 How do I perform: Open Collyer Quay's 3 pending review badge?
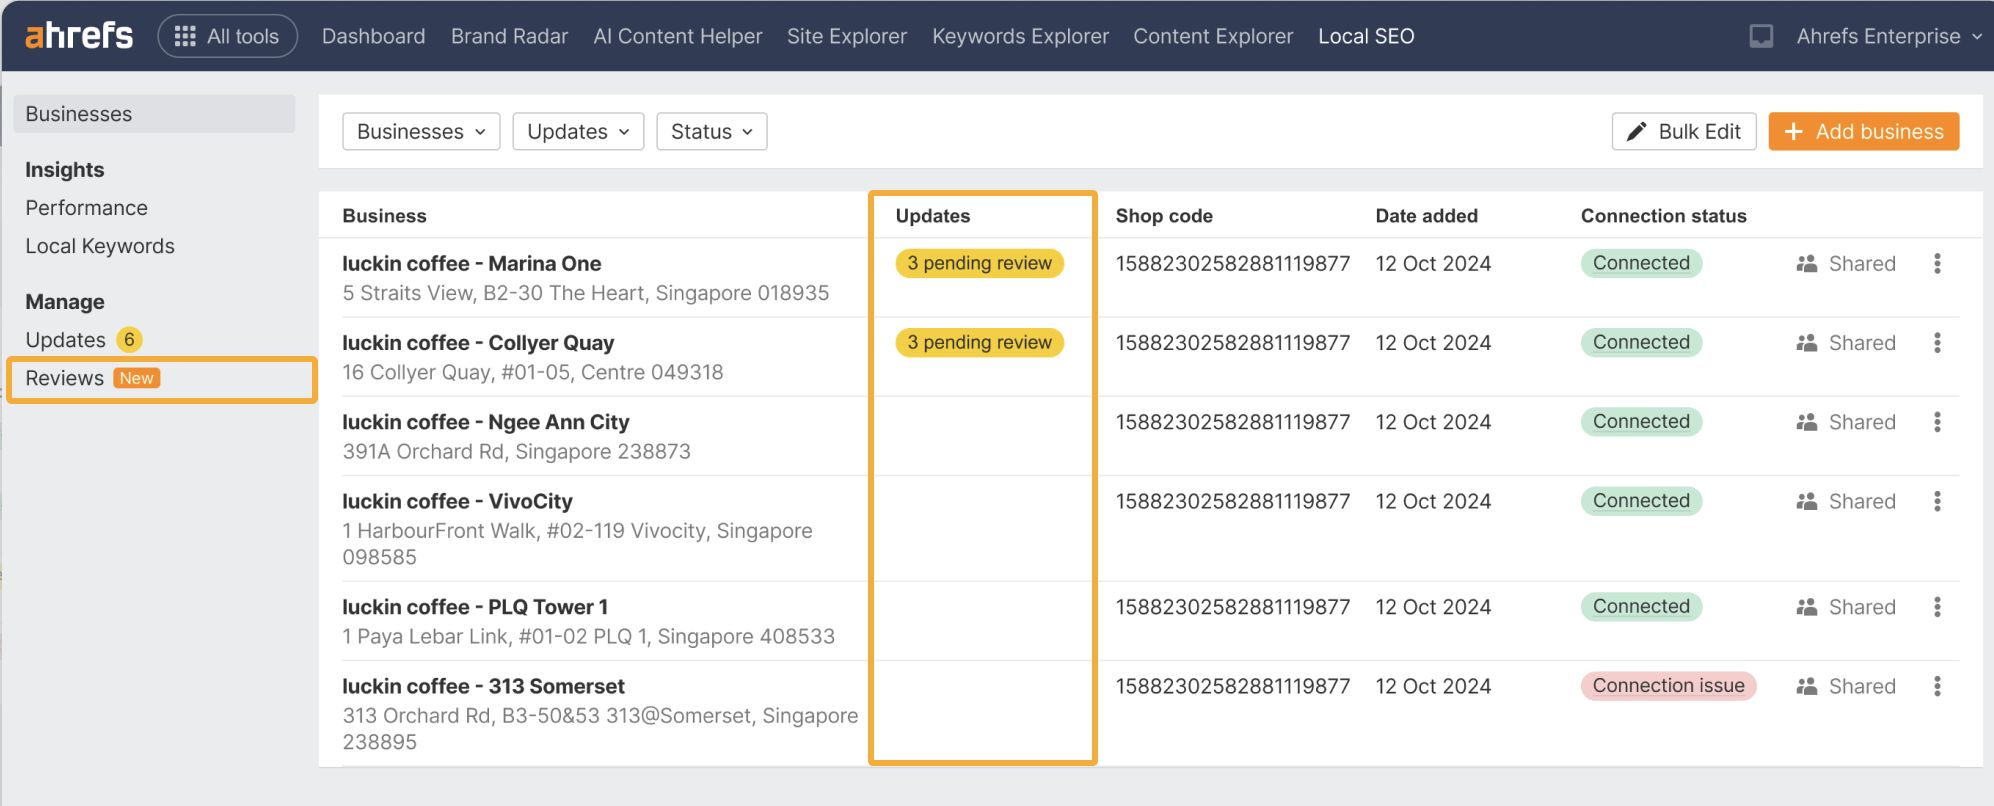979,342
